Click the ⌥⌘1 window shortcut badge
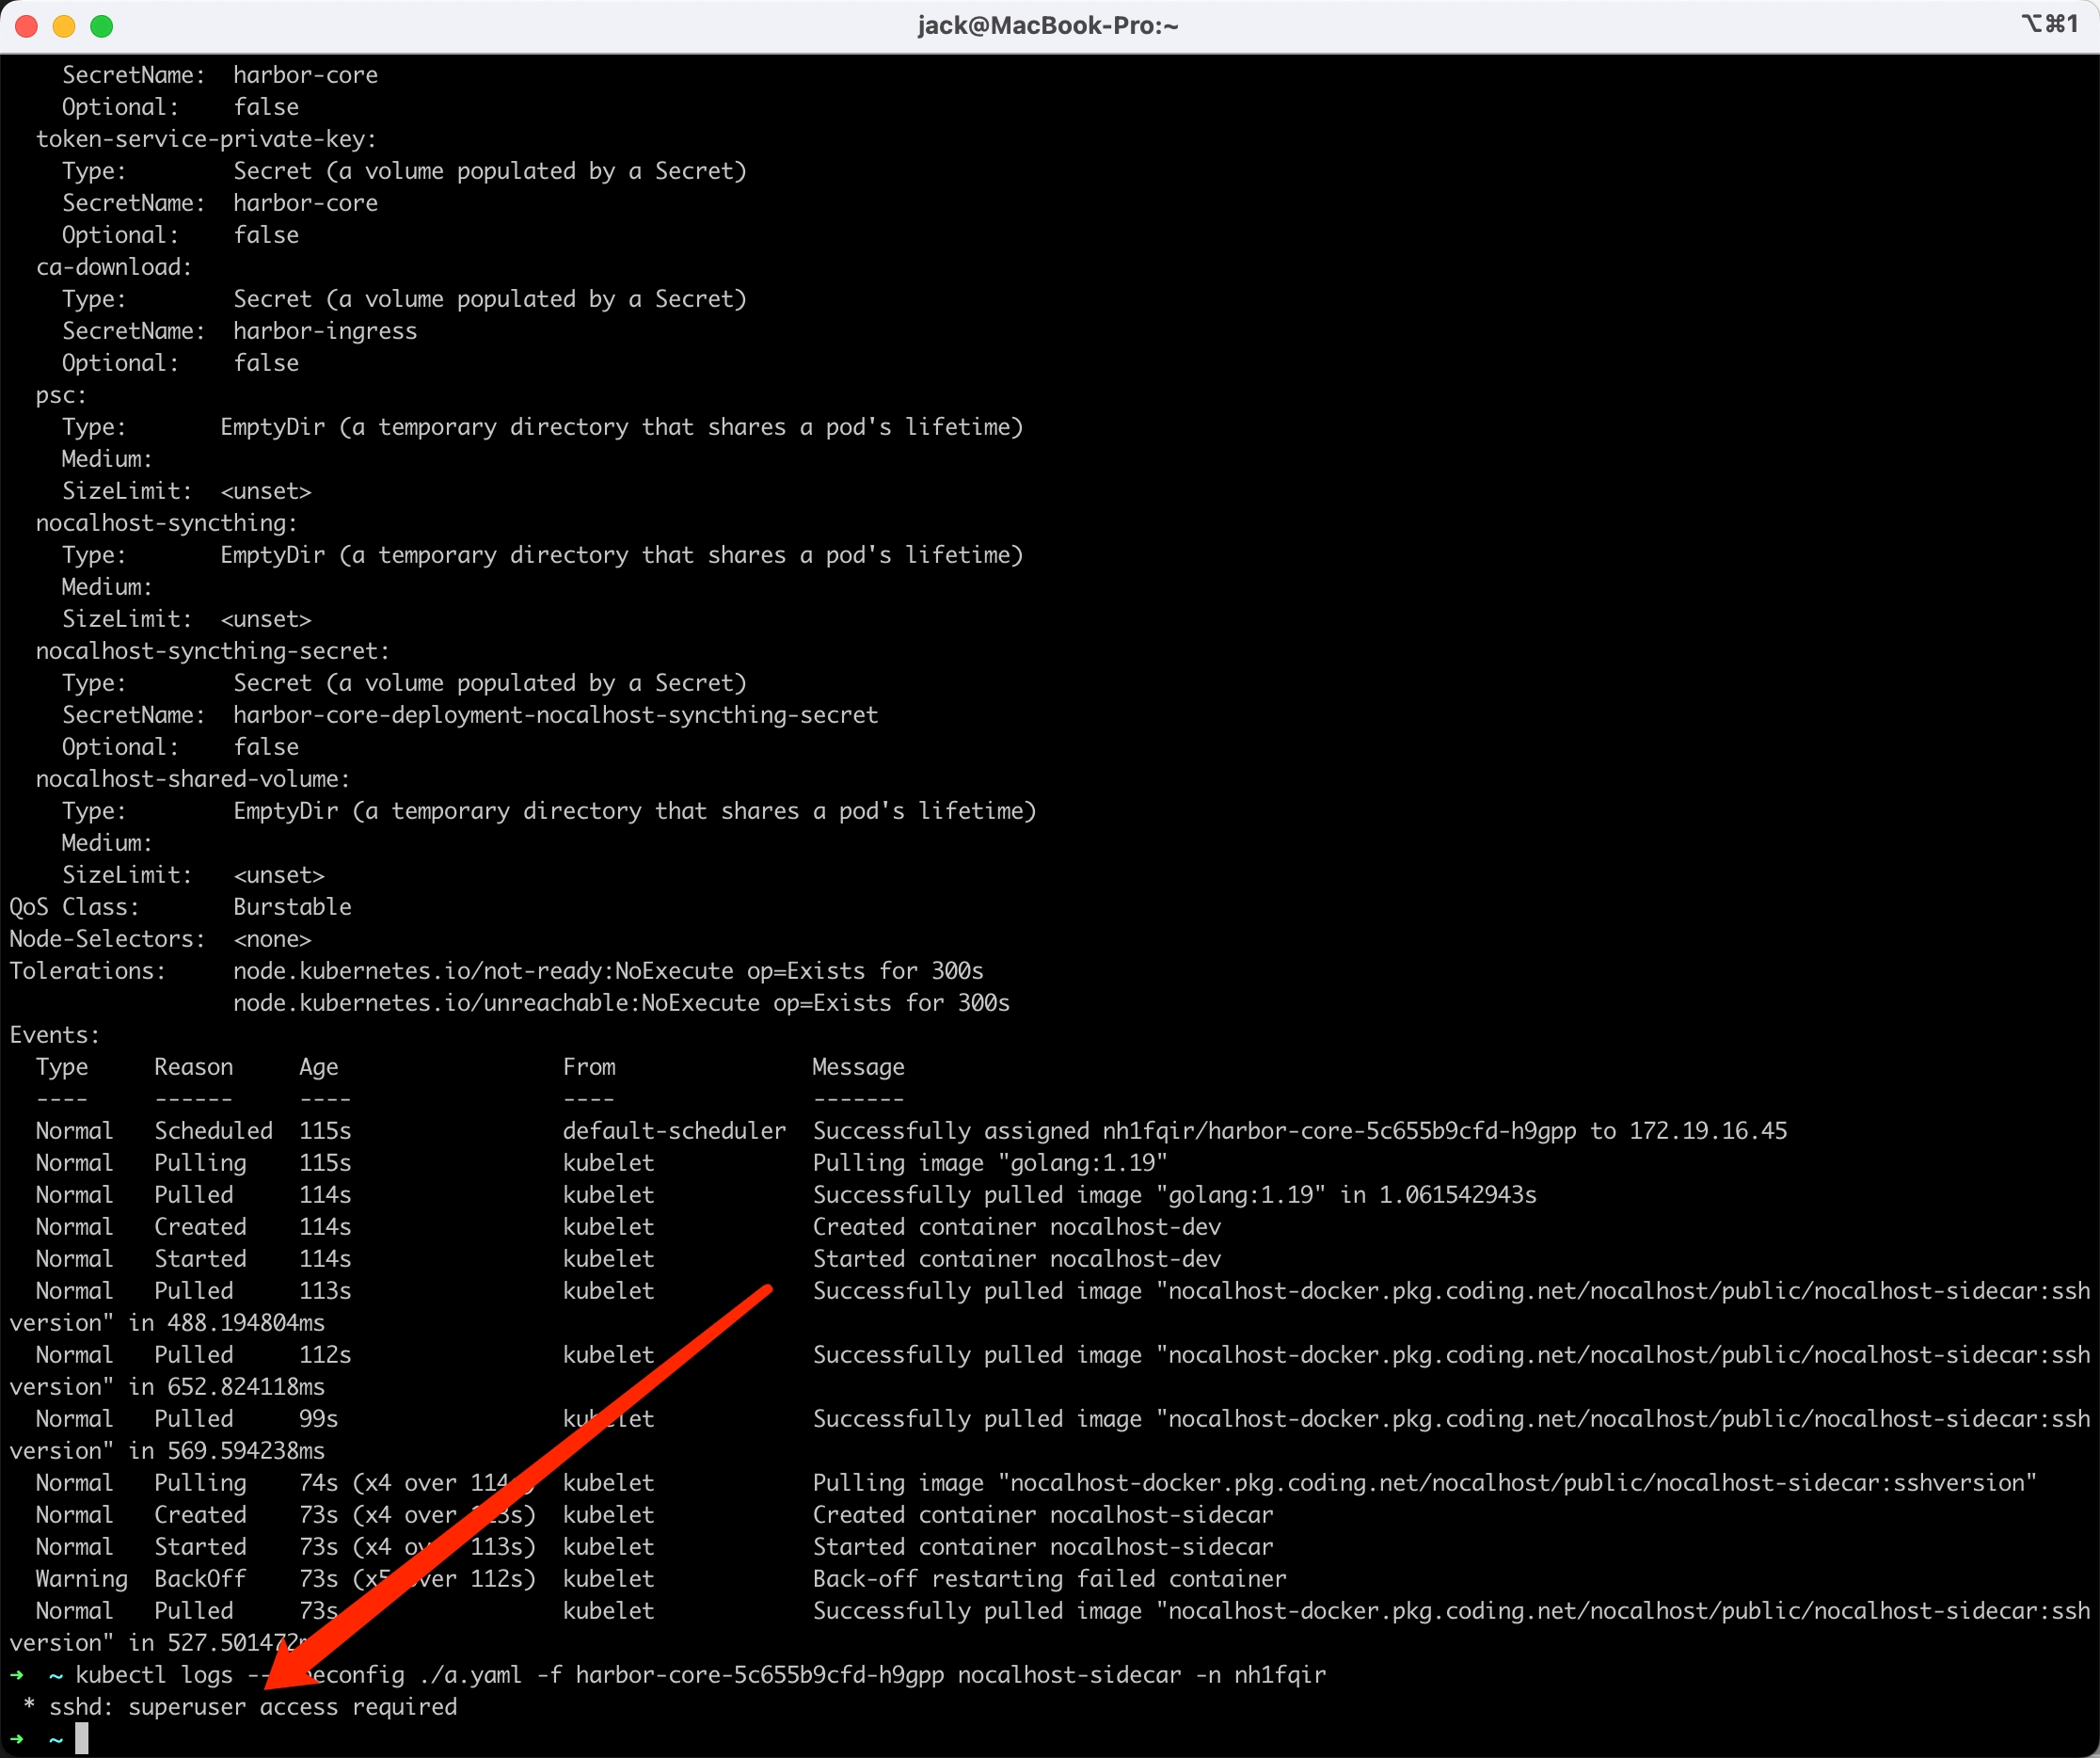 coord(2050,23)
